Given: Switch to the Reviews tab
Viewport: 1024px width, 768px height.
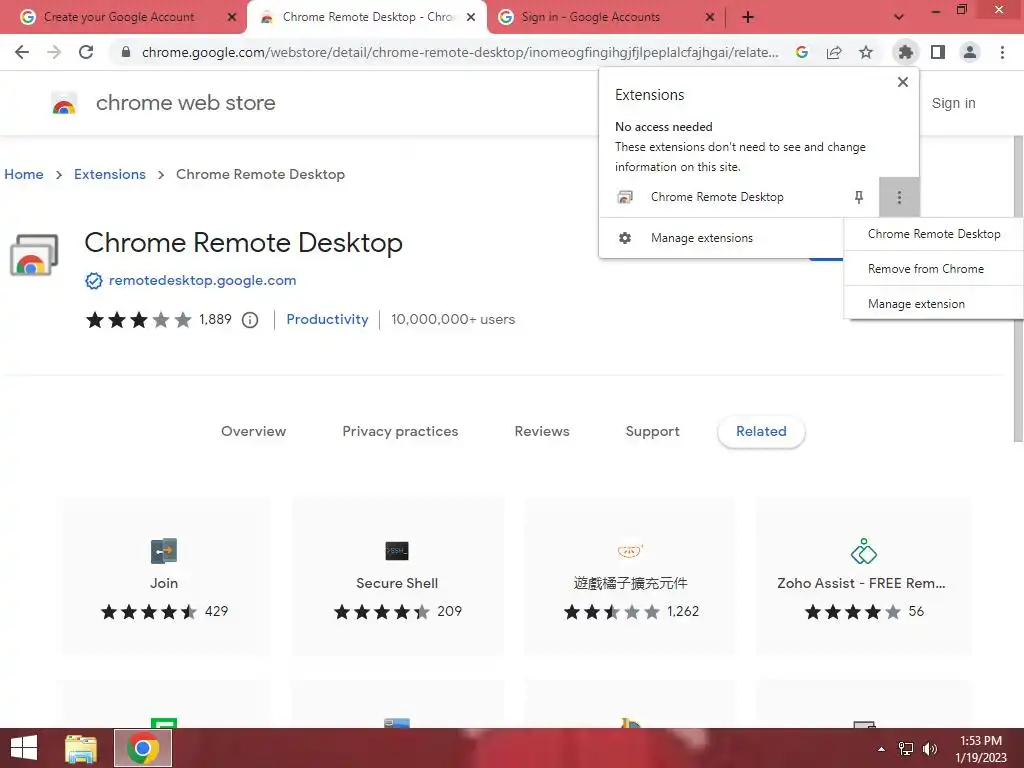Looking at the screenshot, I should (542, 431).
